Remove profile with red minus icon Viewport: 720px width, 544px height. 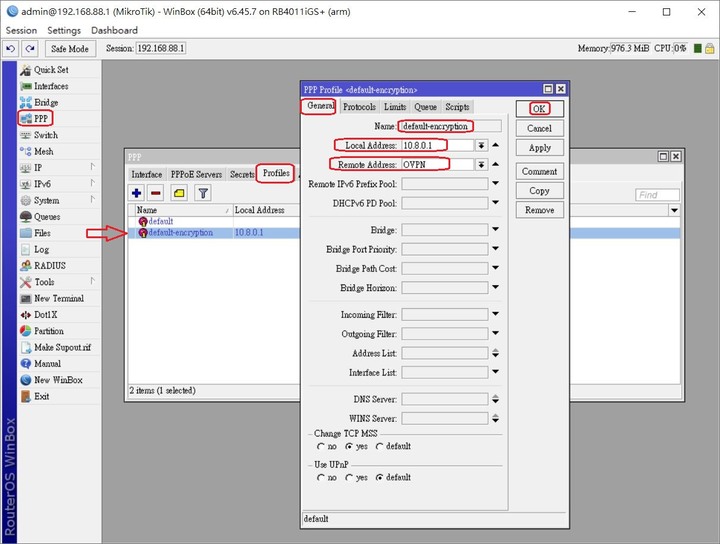click(156, 193)
